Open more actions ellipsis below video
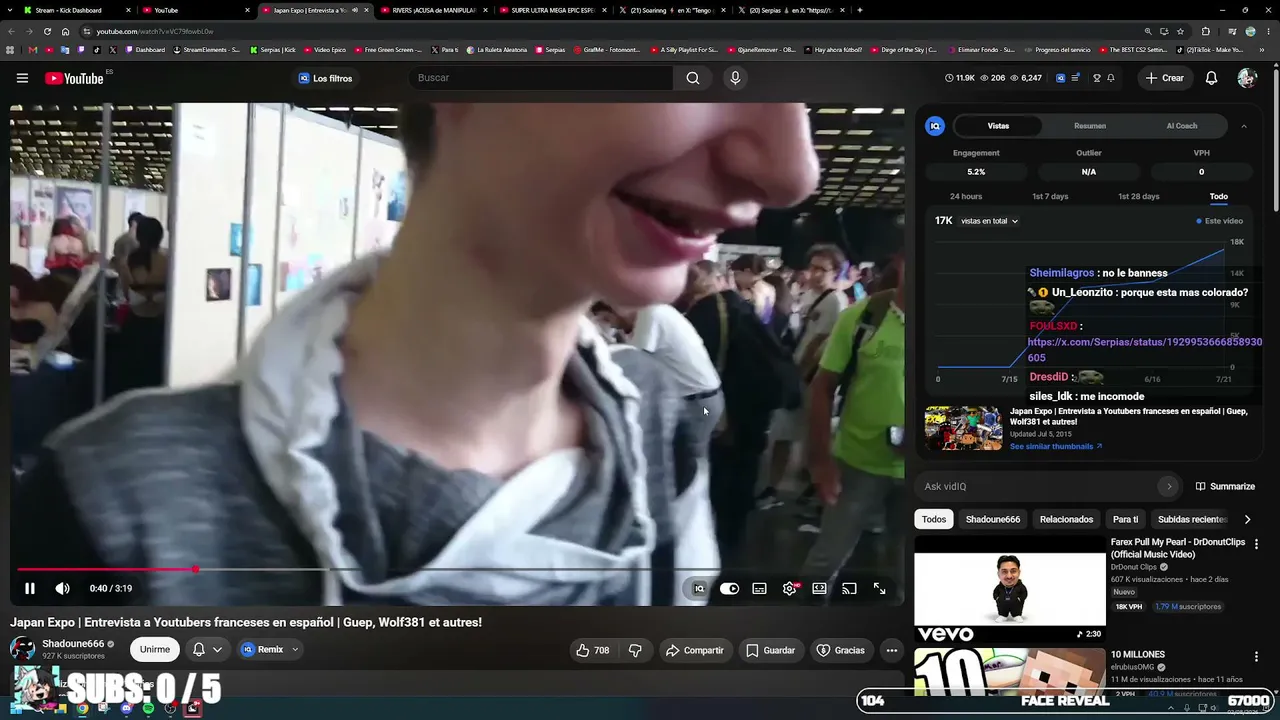Screen dimensions: 1280x720 [892, 650]
